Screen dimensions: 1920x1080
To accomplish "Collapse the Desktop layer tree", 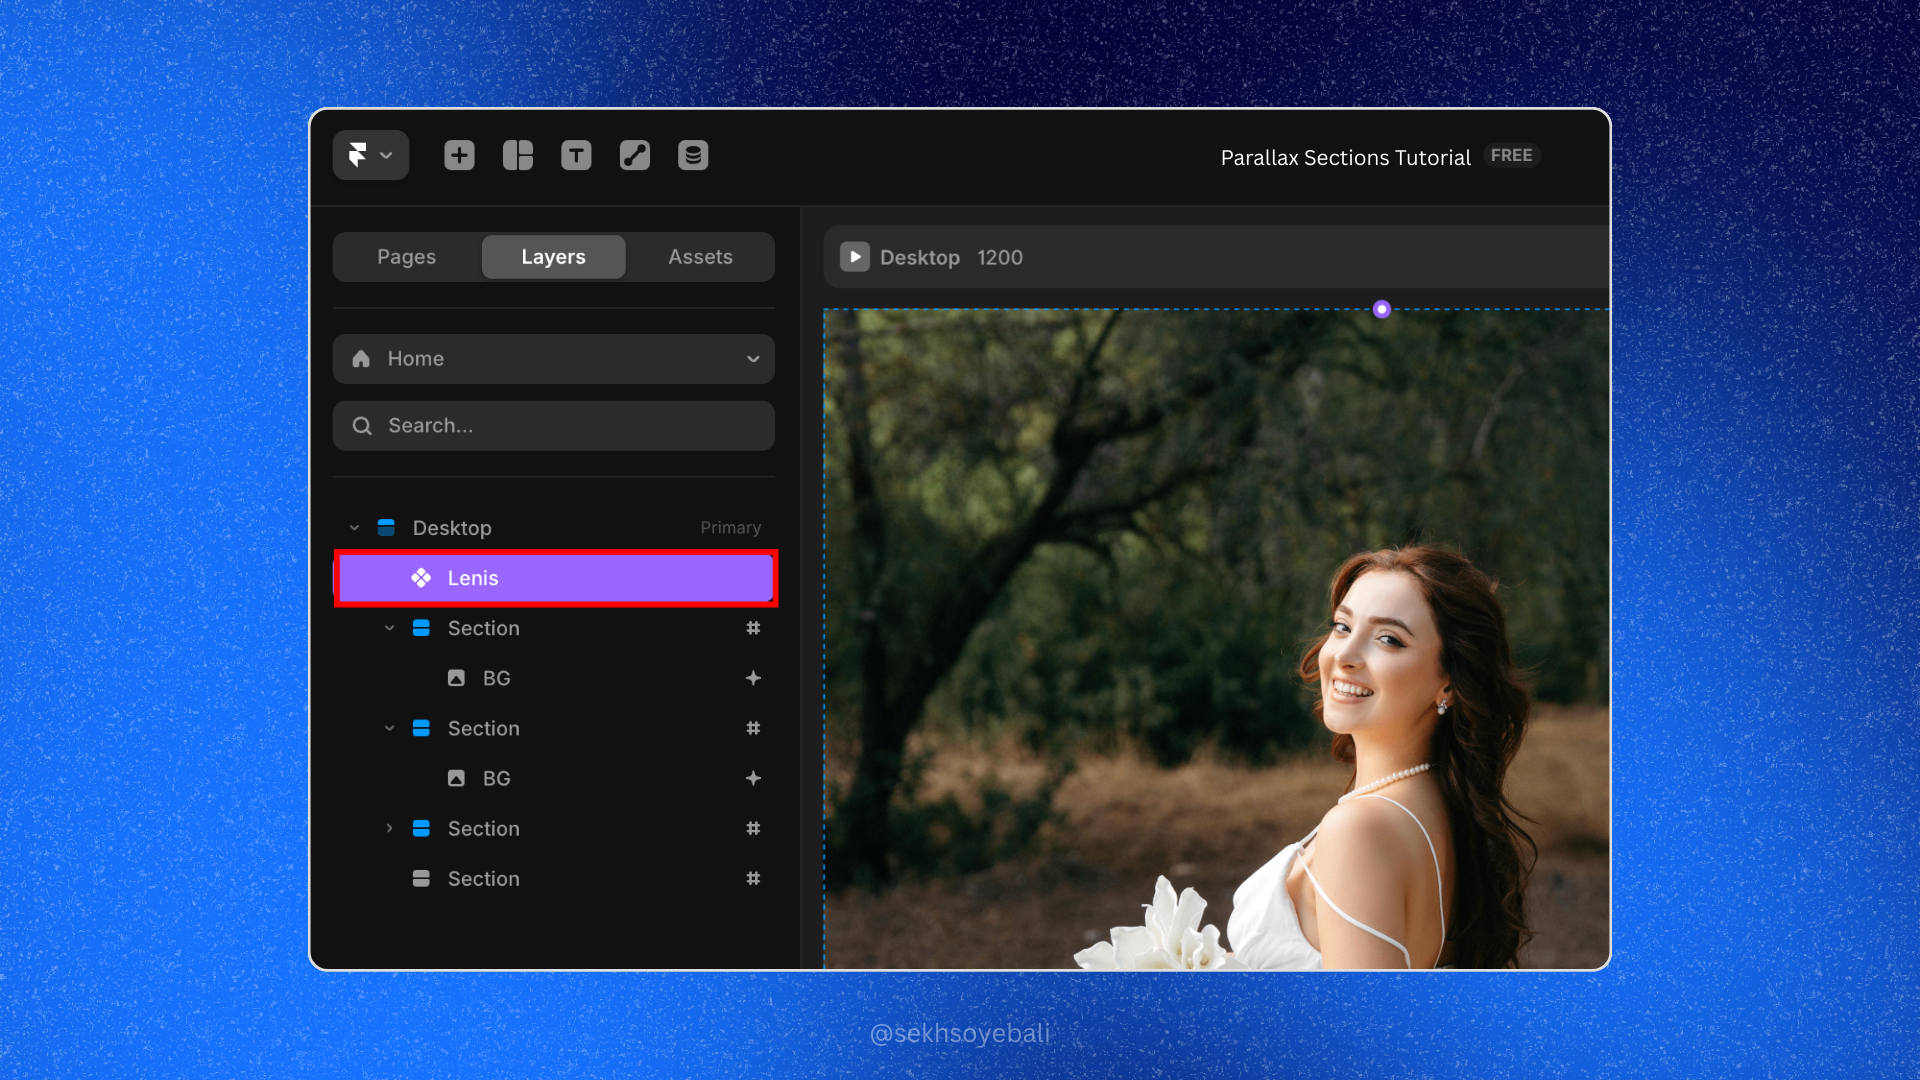I will coord(354,528).
